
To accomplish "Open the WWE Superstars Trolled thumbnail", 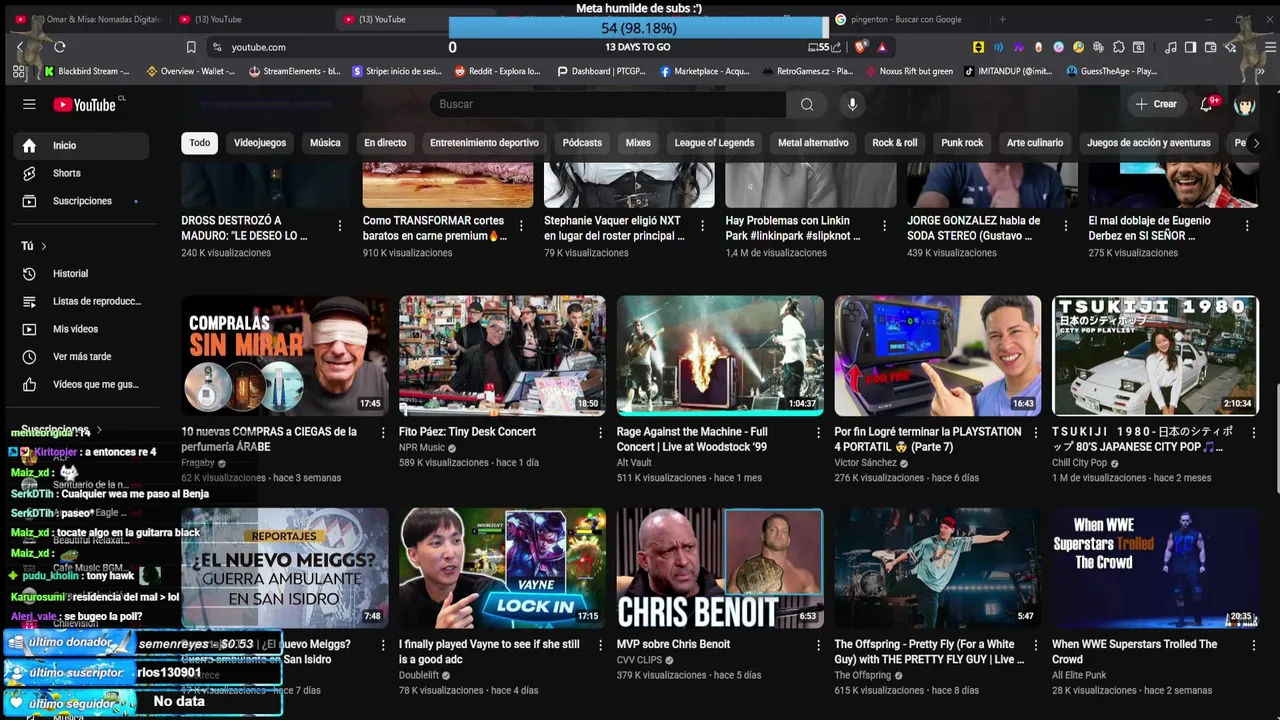I will [x=1155, y=568].
